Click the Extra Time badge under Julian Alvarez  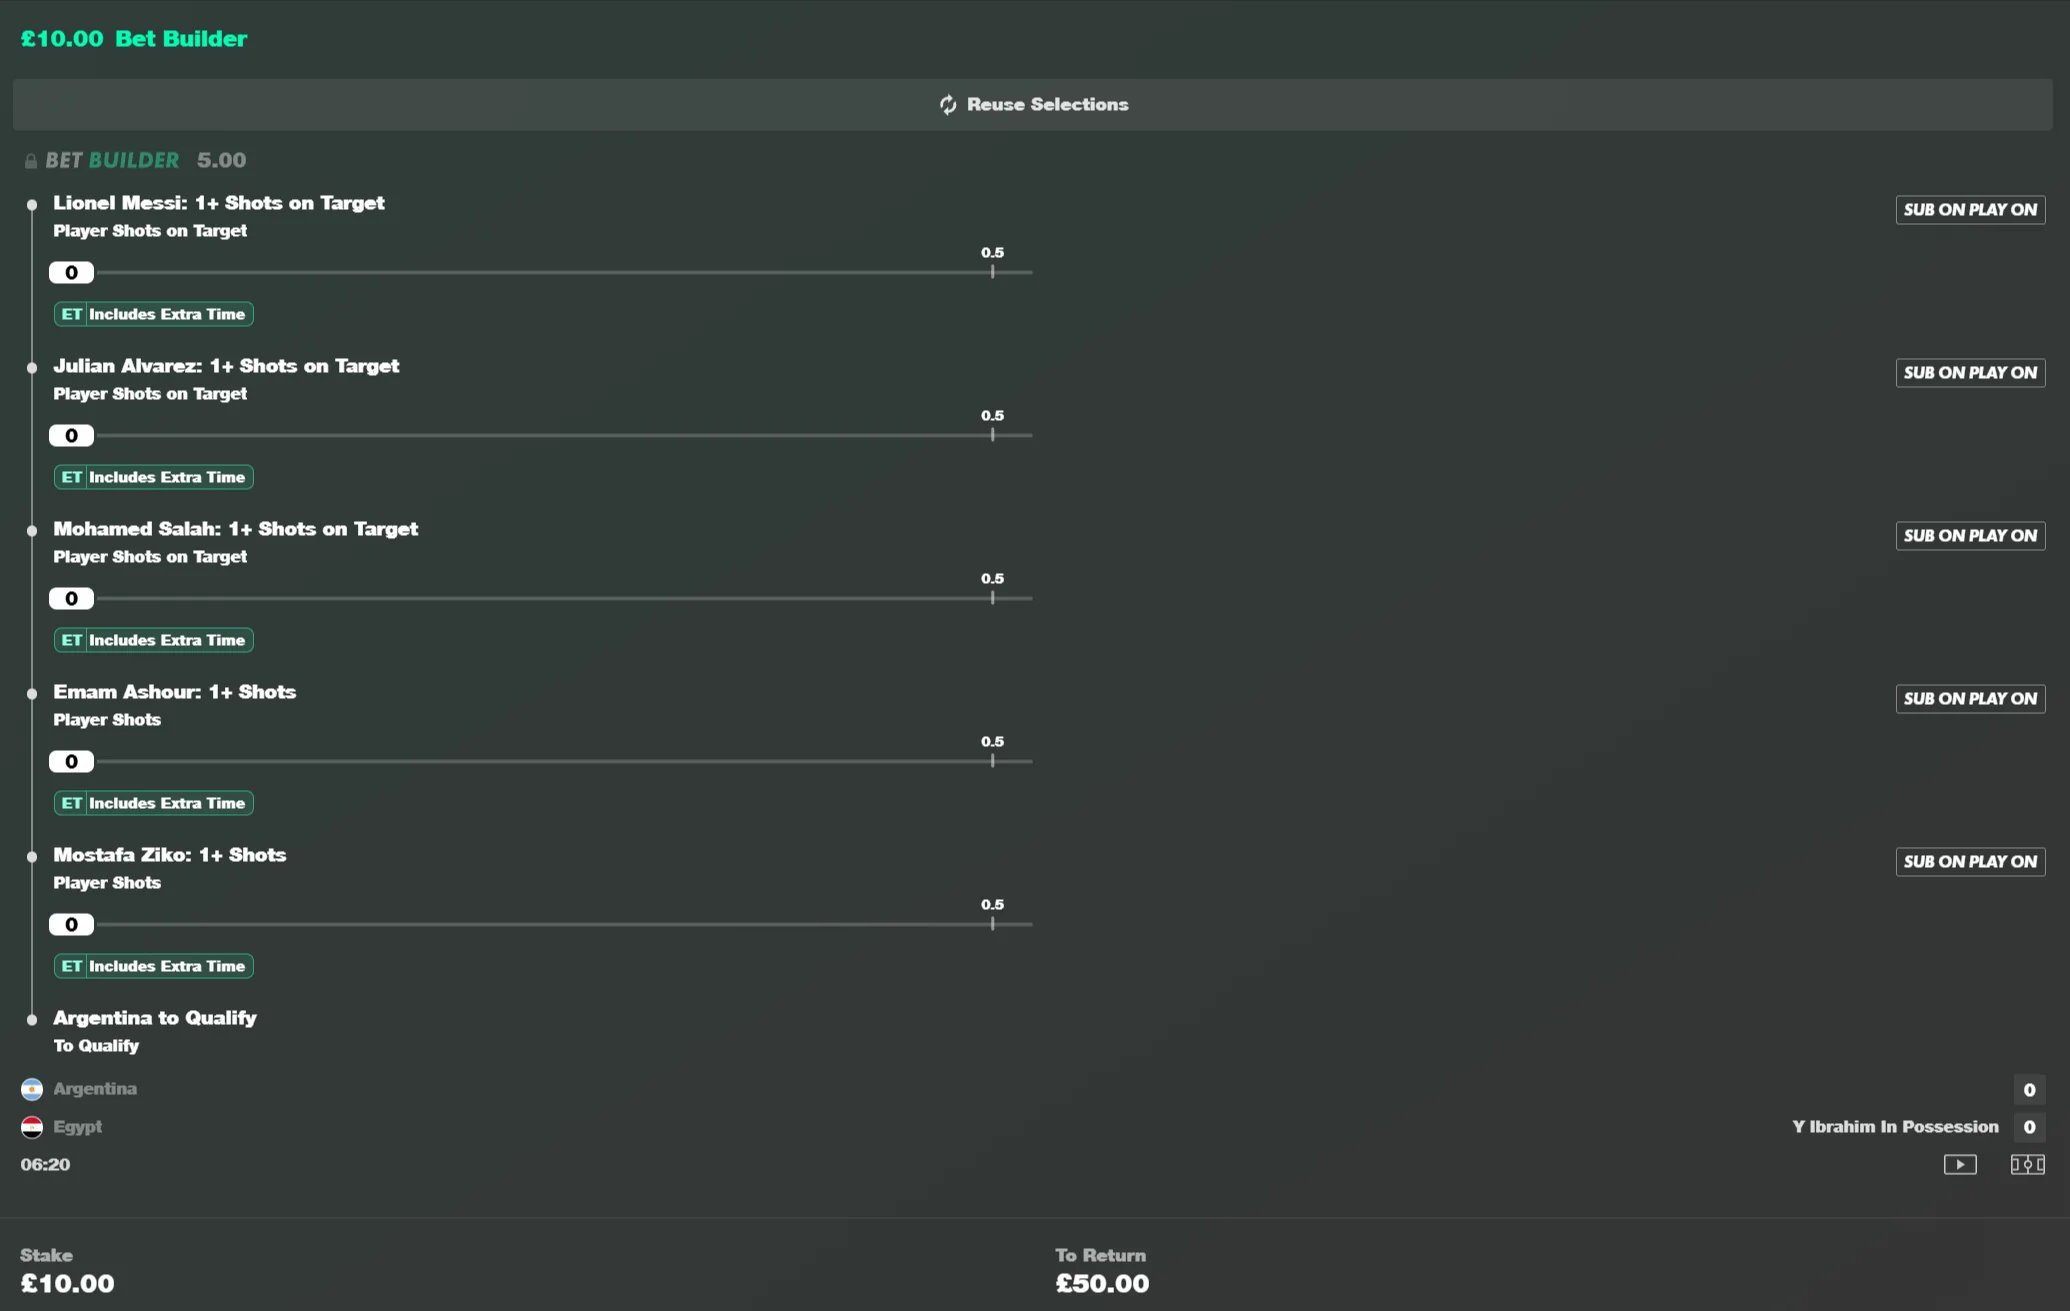(x=153, y=477)
